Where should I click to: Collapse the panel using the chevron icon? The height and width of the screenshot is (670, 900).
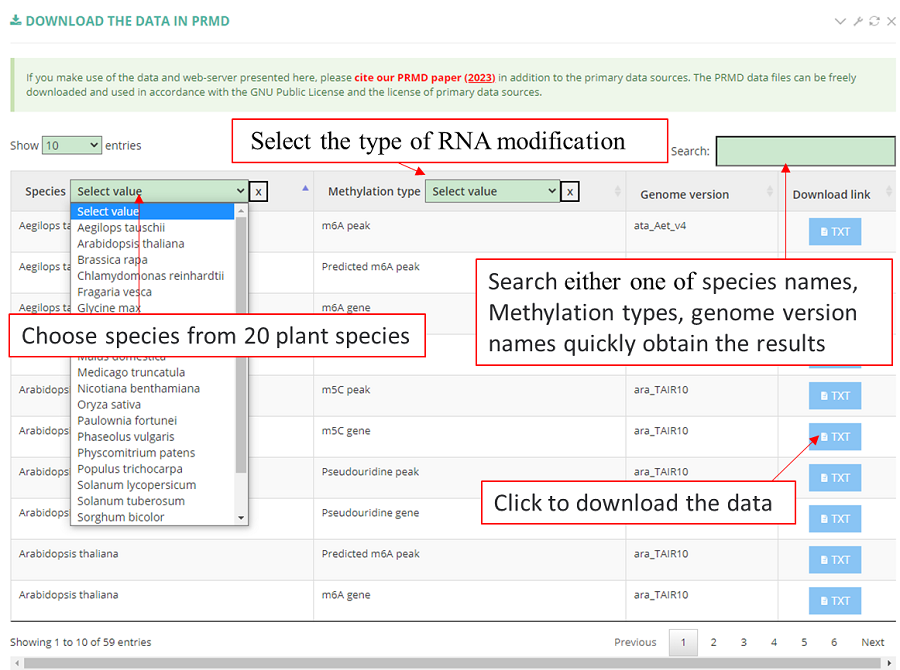point(840,21)
